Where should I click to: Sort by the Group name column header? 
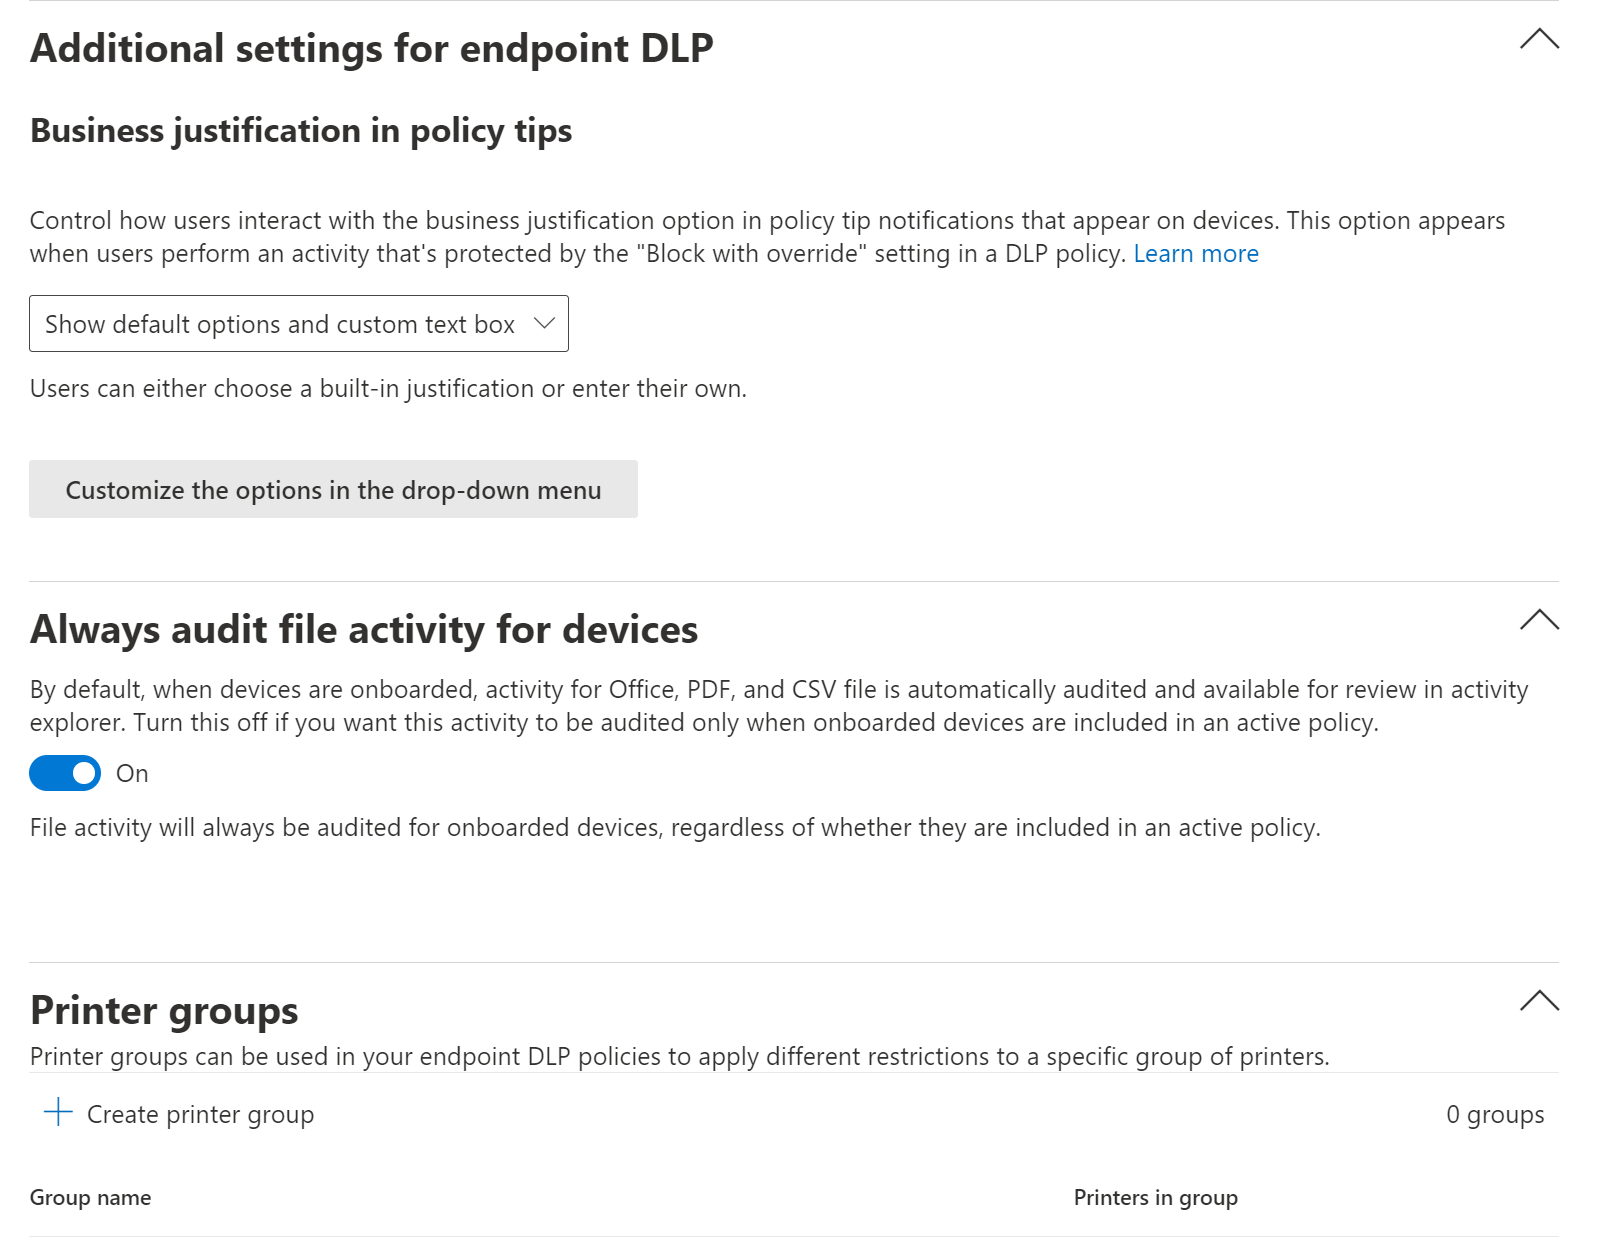[90, 1198]
